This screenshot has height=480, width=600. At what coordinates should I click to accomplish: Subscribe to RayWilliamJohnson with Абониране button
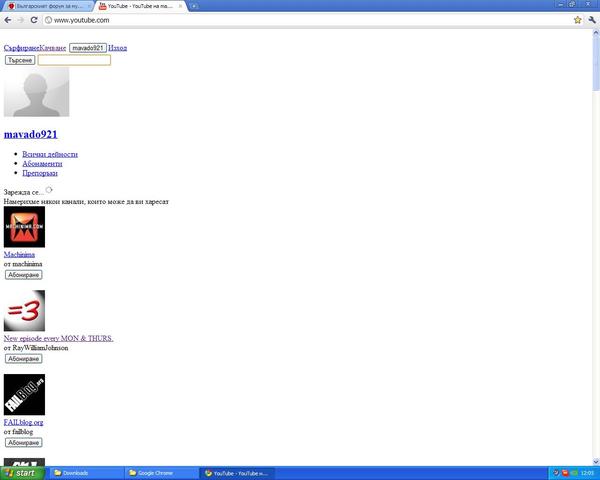(23, 359)
